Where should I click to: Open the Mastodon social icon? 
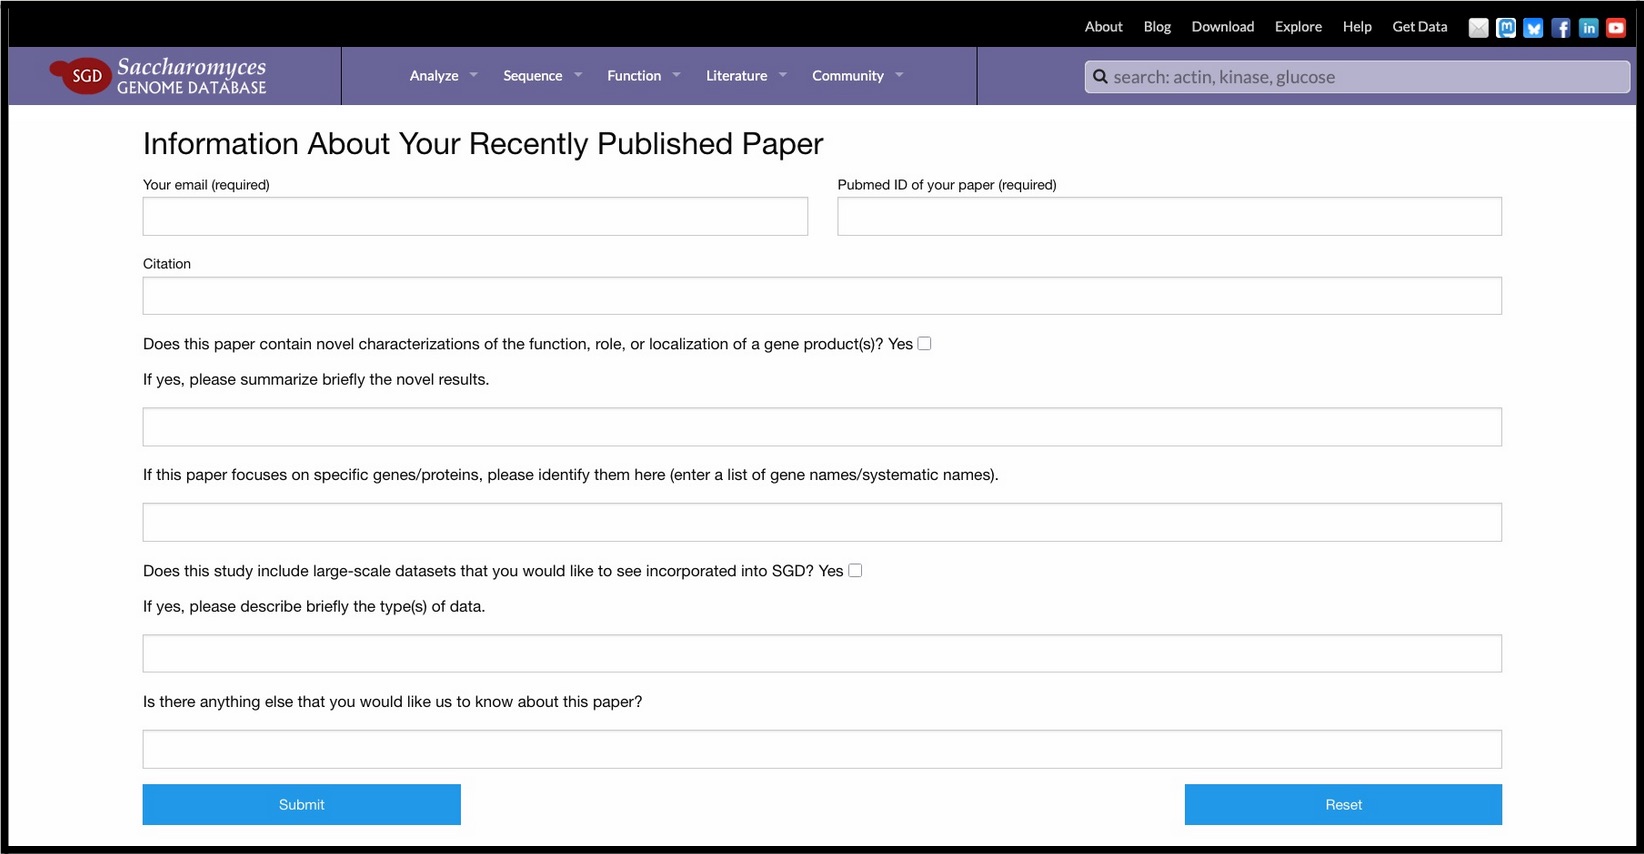pos(1506,28)
